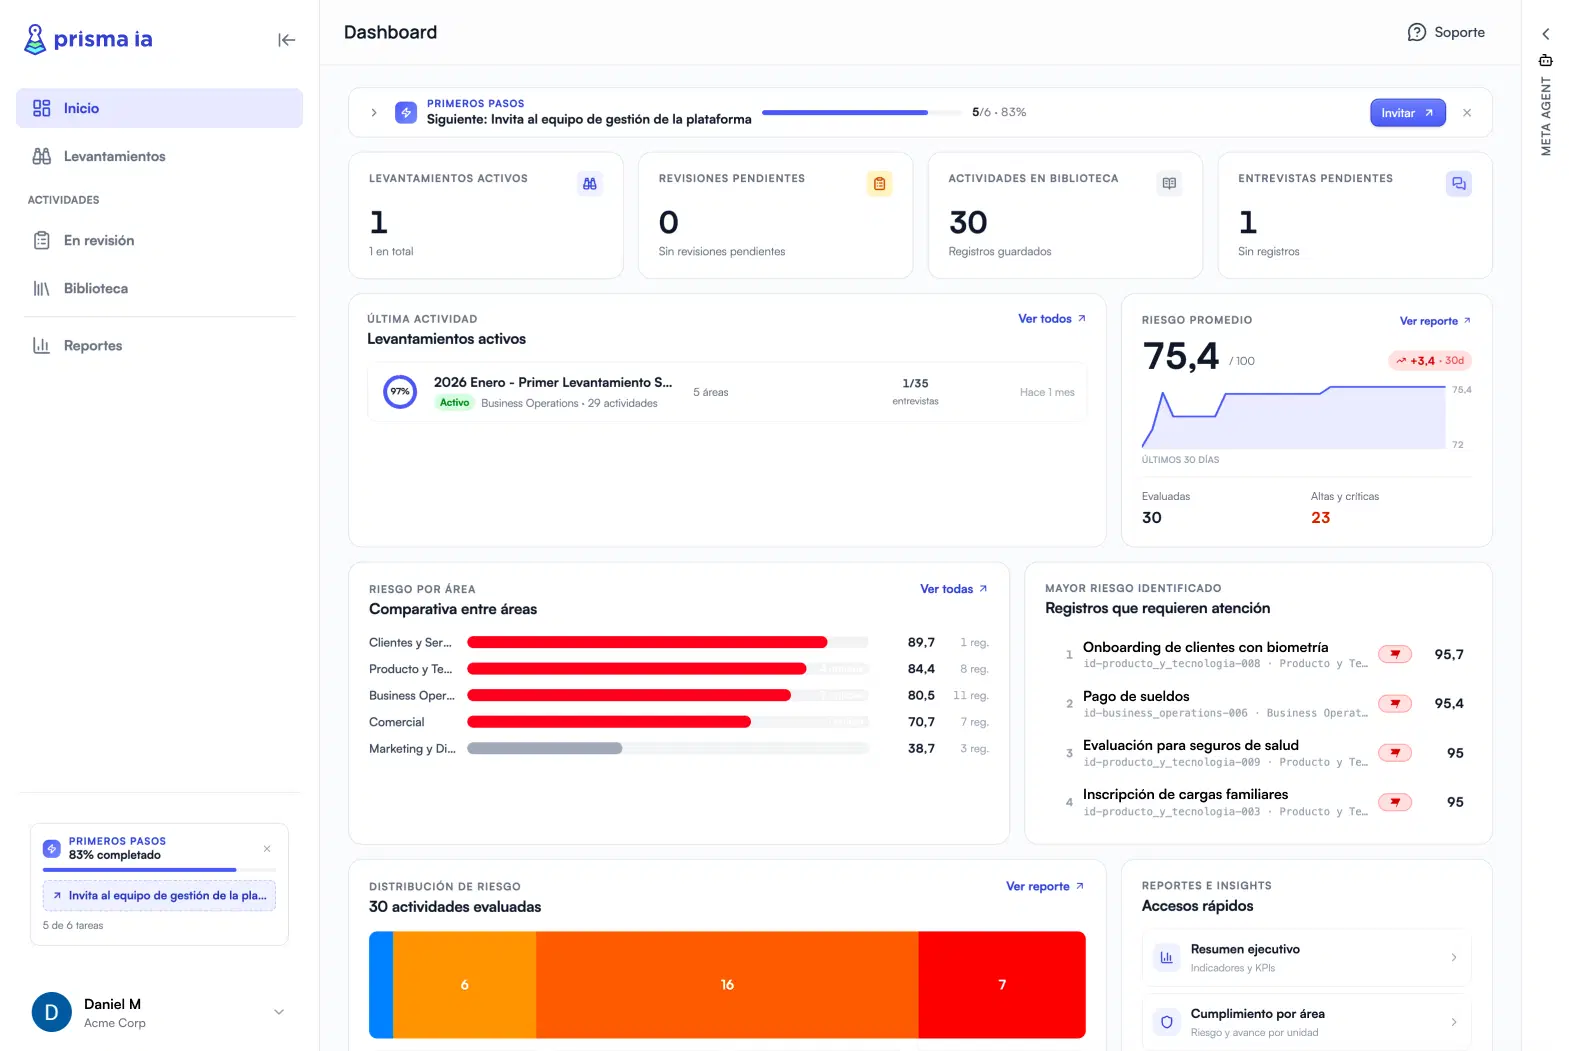This screenshot has width=1569, height=1051.
Task: Click the Entrevistas Pendientes chat icon
Action: pos(1459,183)
